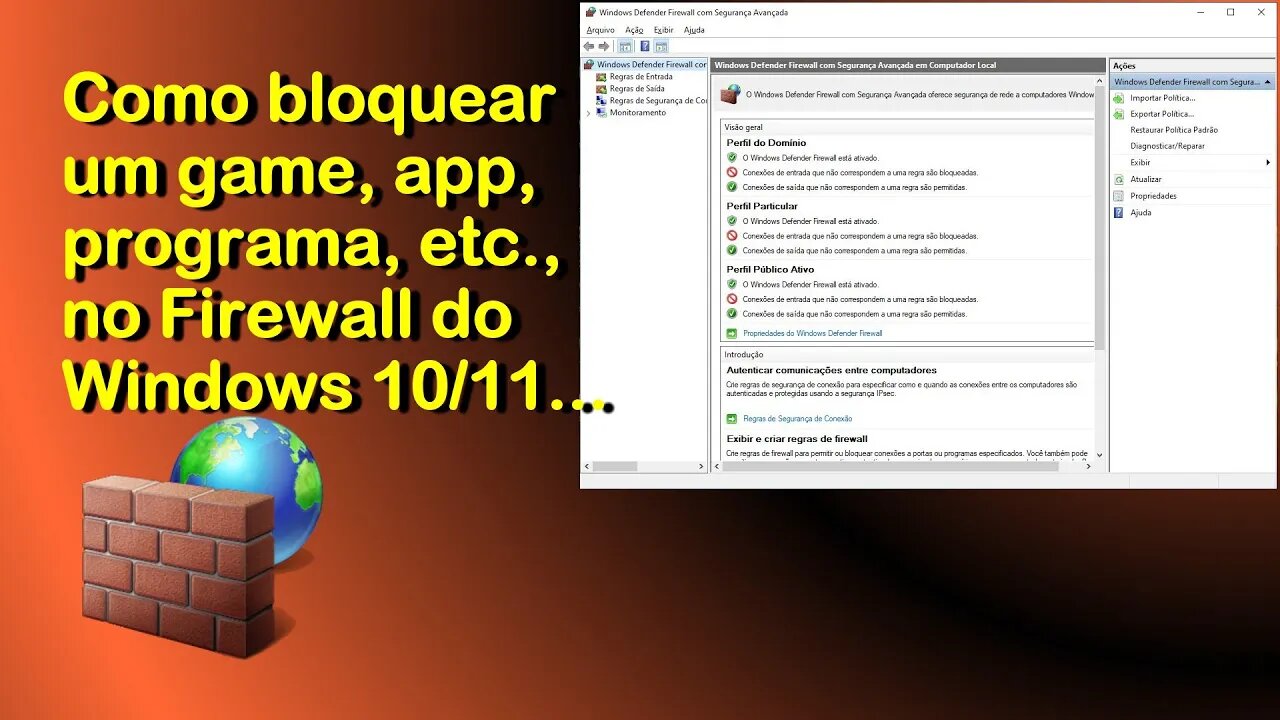Click Diagnosticar/Reparar action
Image resolution: width=1280 pixels, height=720 pixels.
coord(1167,146)
